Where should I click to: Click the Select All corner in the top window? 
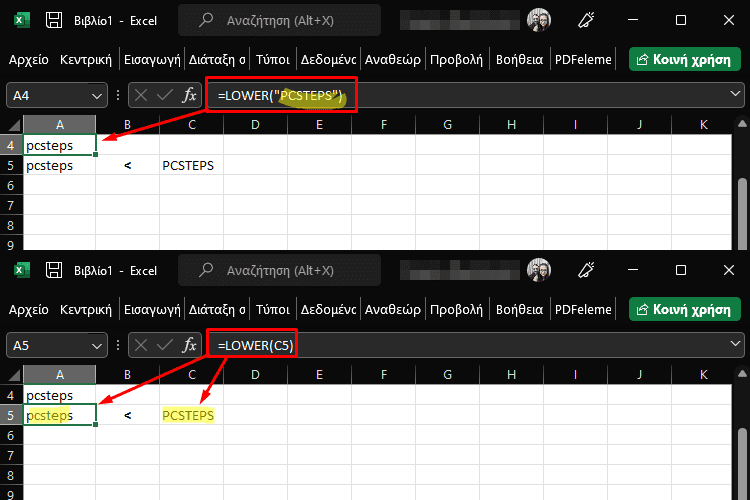[x=12, y=125]
